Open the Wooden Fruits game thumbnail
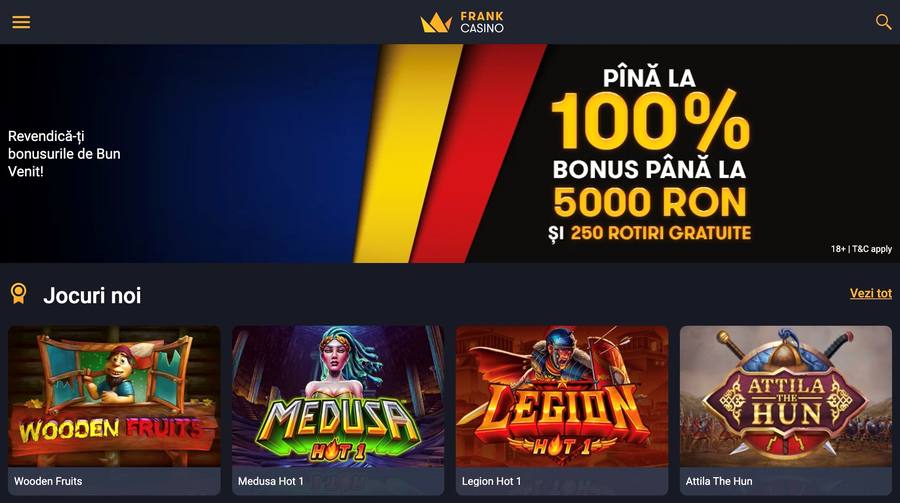This screenshot has width=900, height=503. [x=114, y=396]
